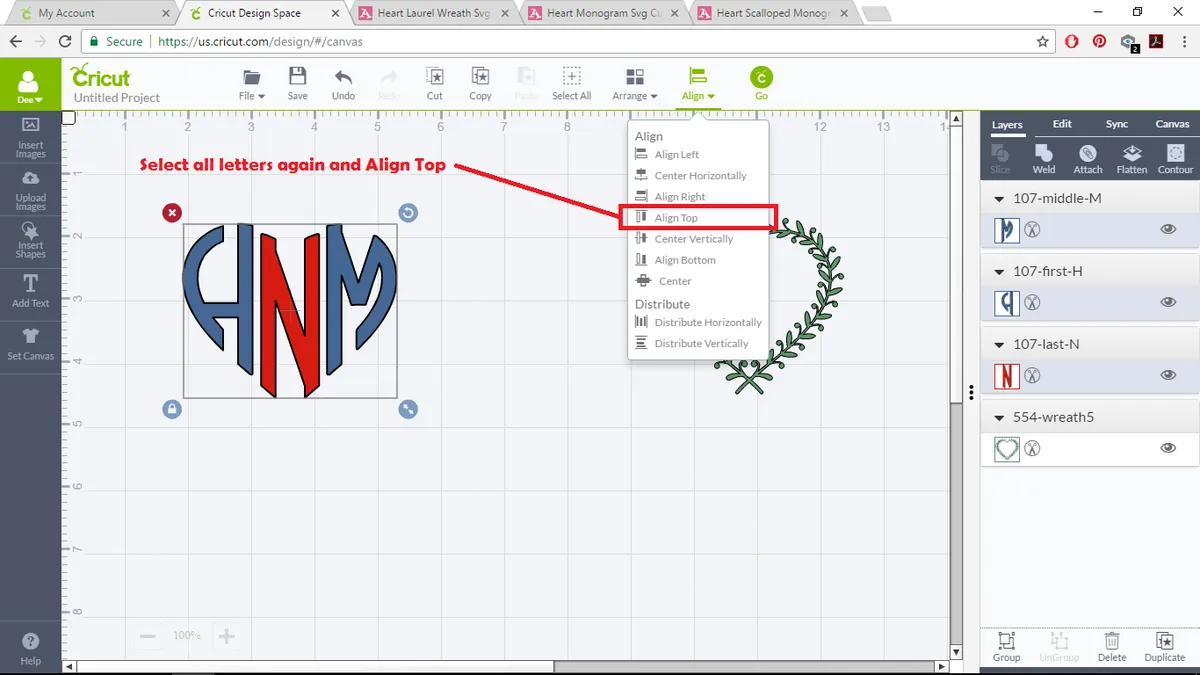Viewport: 1200px width, 675px height.
Task: Switch to the Sync panel tab
Action: point(1117,124)
